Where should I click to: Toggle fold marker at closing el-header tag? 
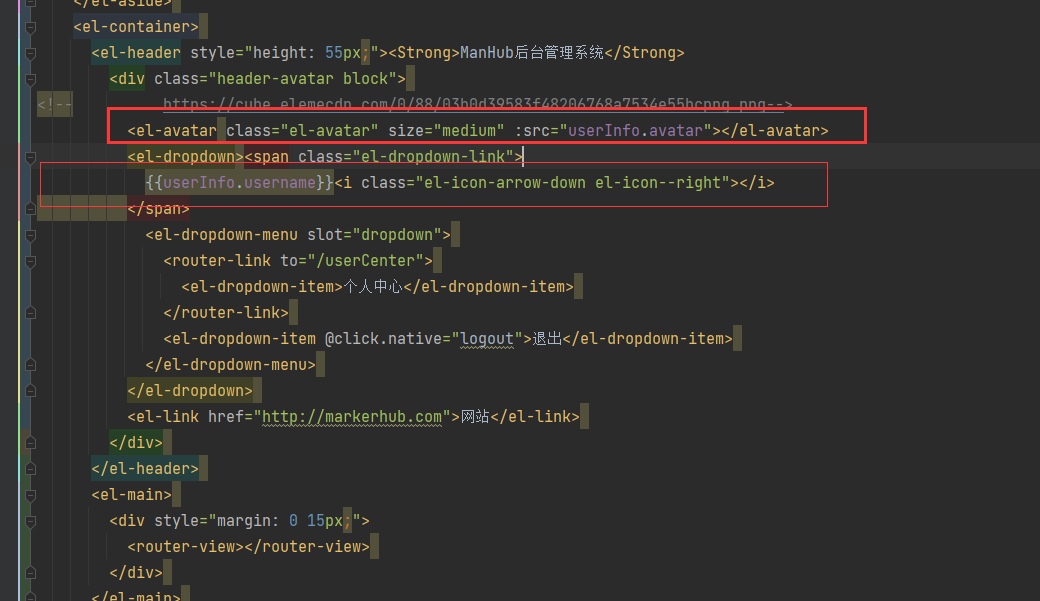coord(31,469)
